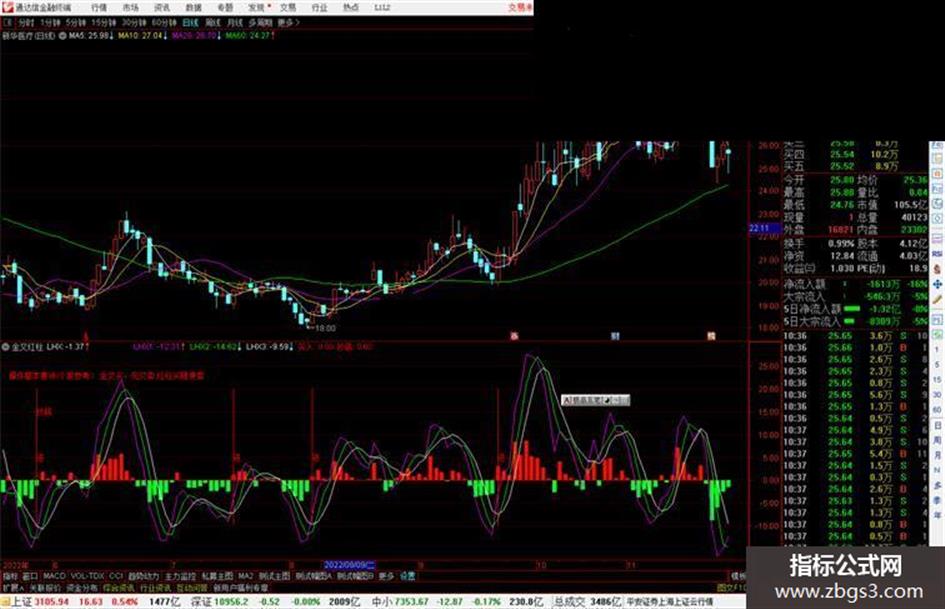
Task: Click the N period icon in right toolbar
Action: point(937,470)
